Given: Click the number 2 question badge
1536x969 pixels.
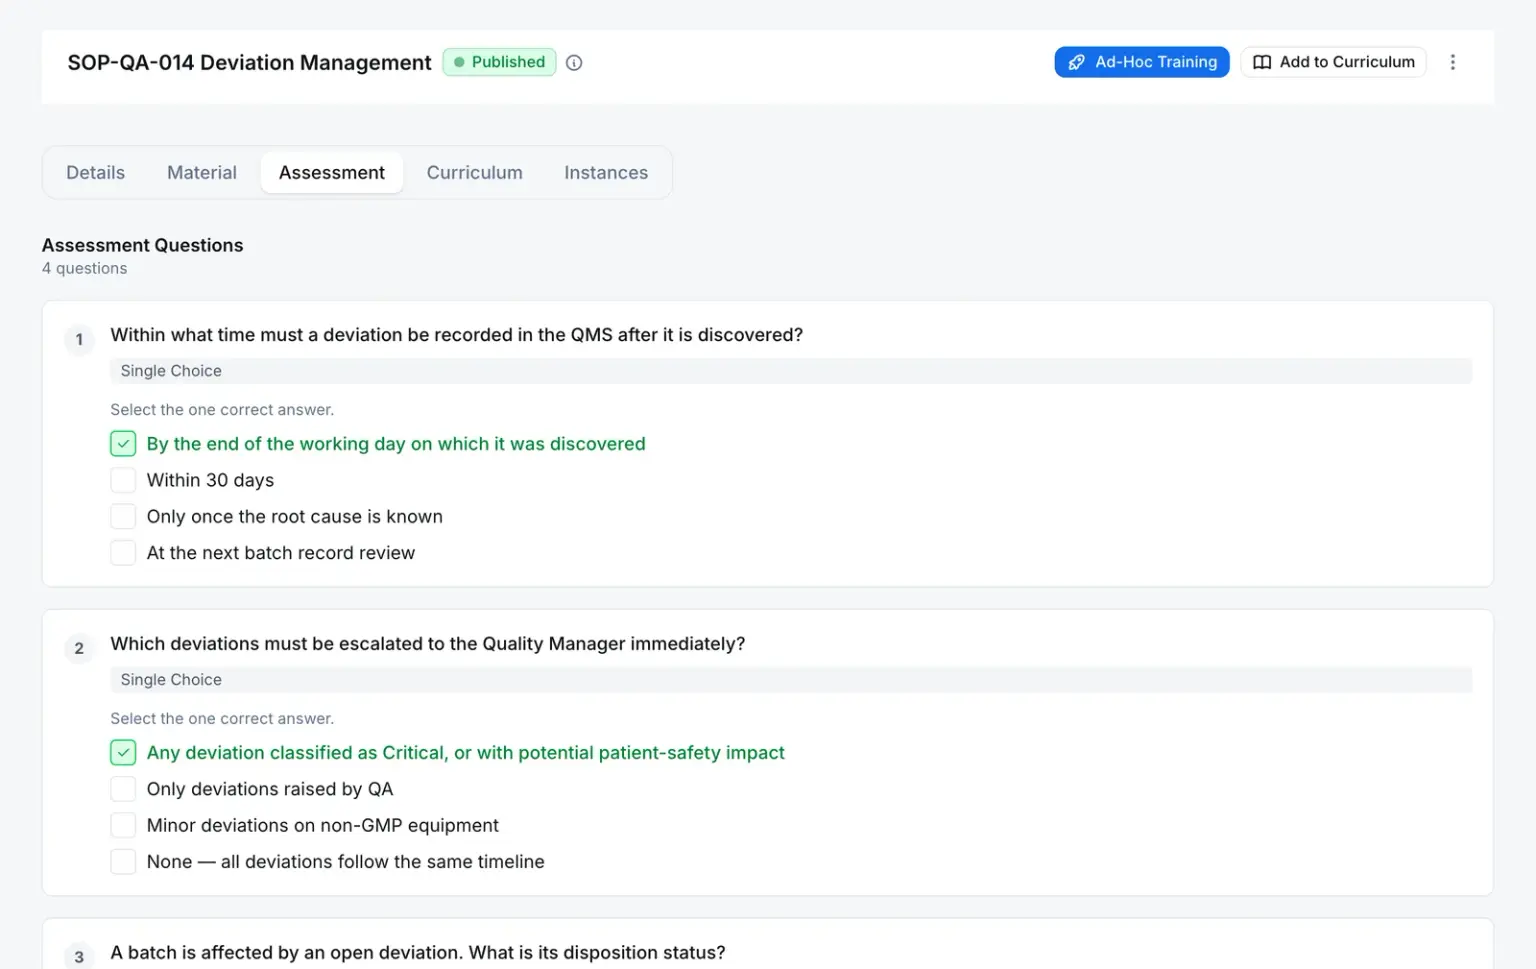Looking at the screenshot, I should click(79, 649).
